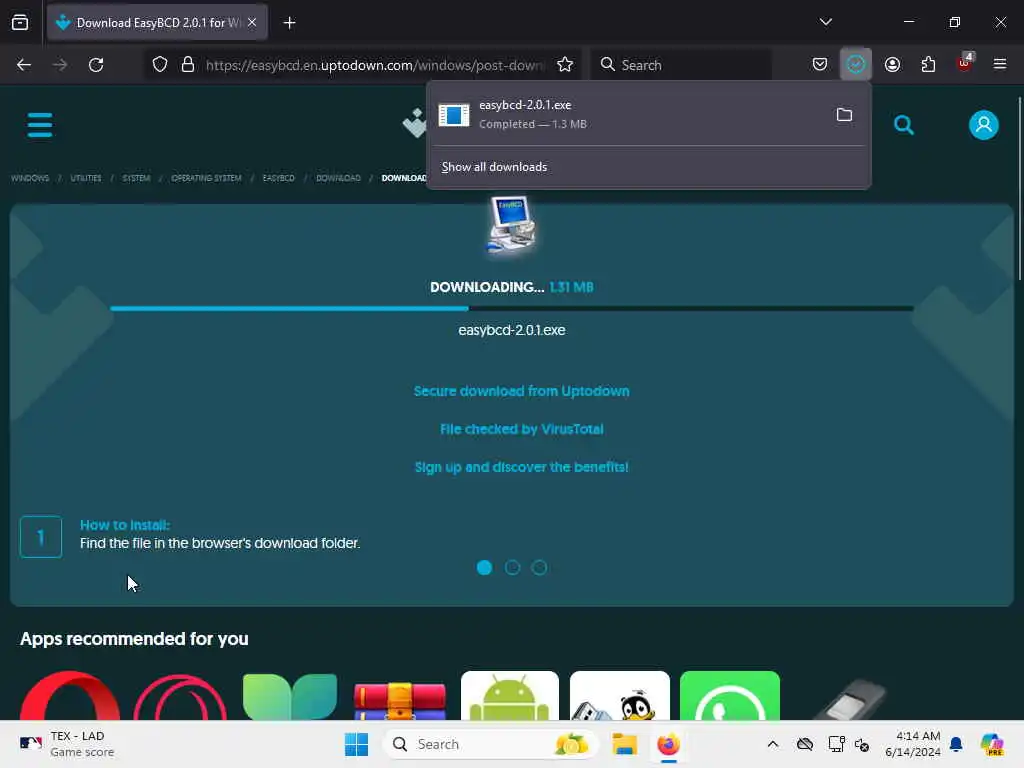Open tracking protection shield icon
Screen dimensions: 1024x768
(x=160, y=65)
